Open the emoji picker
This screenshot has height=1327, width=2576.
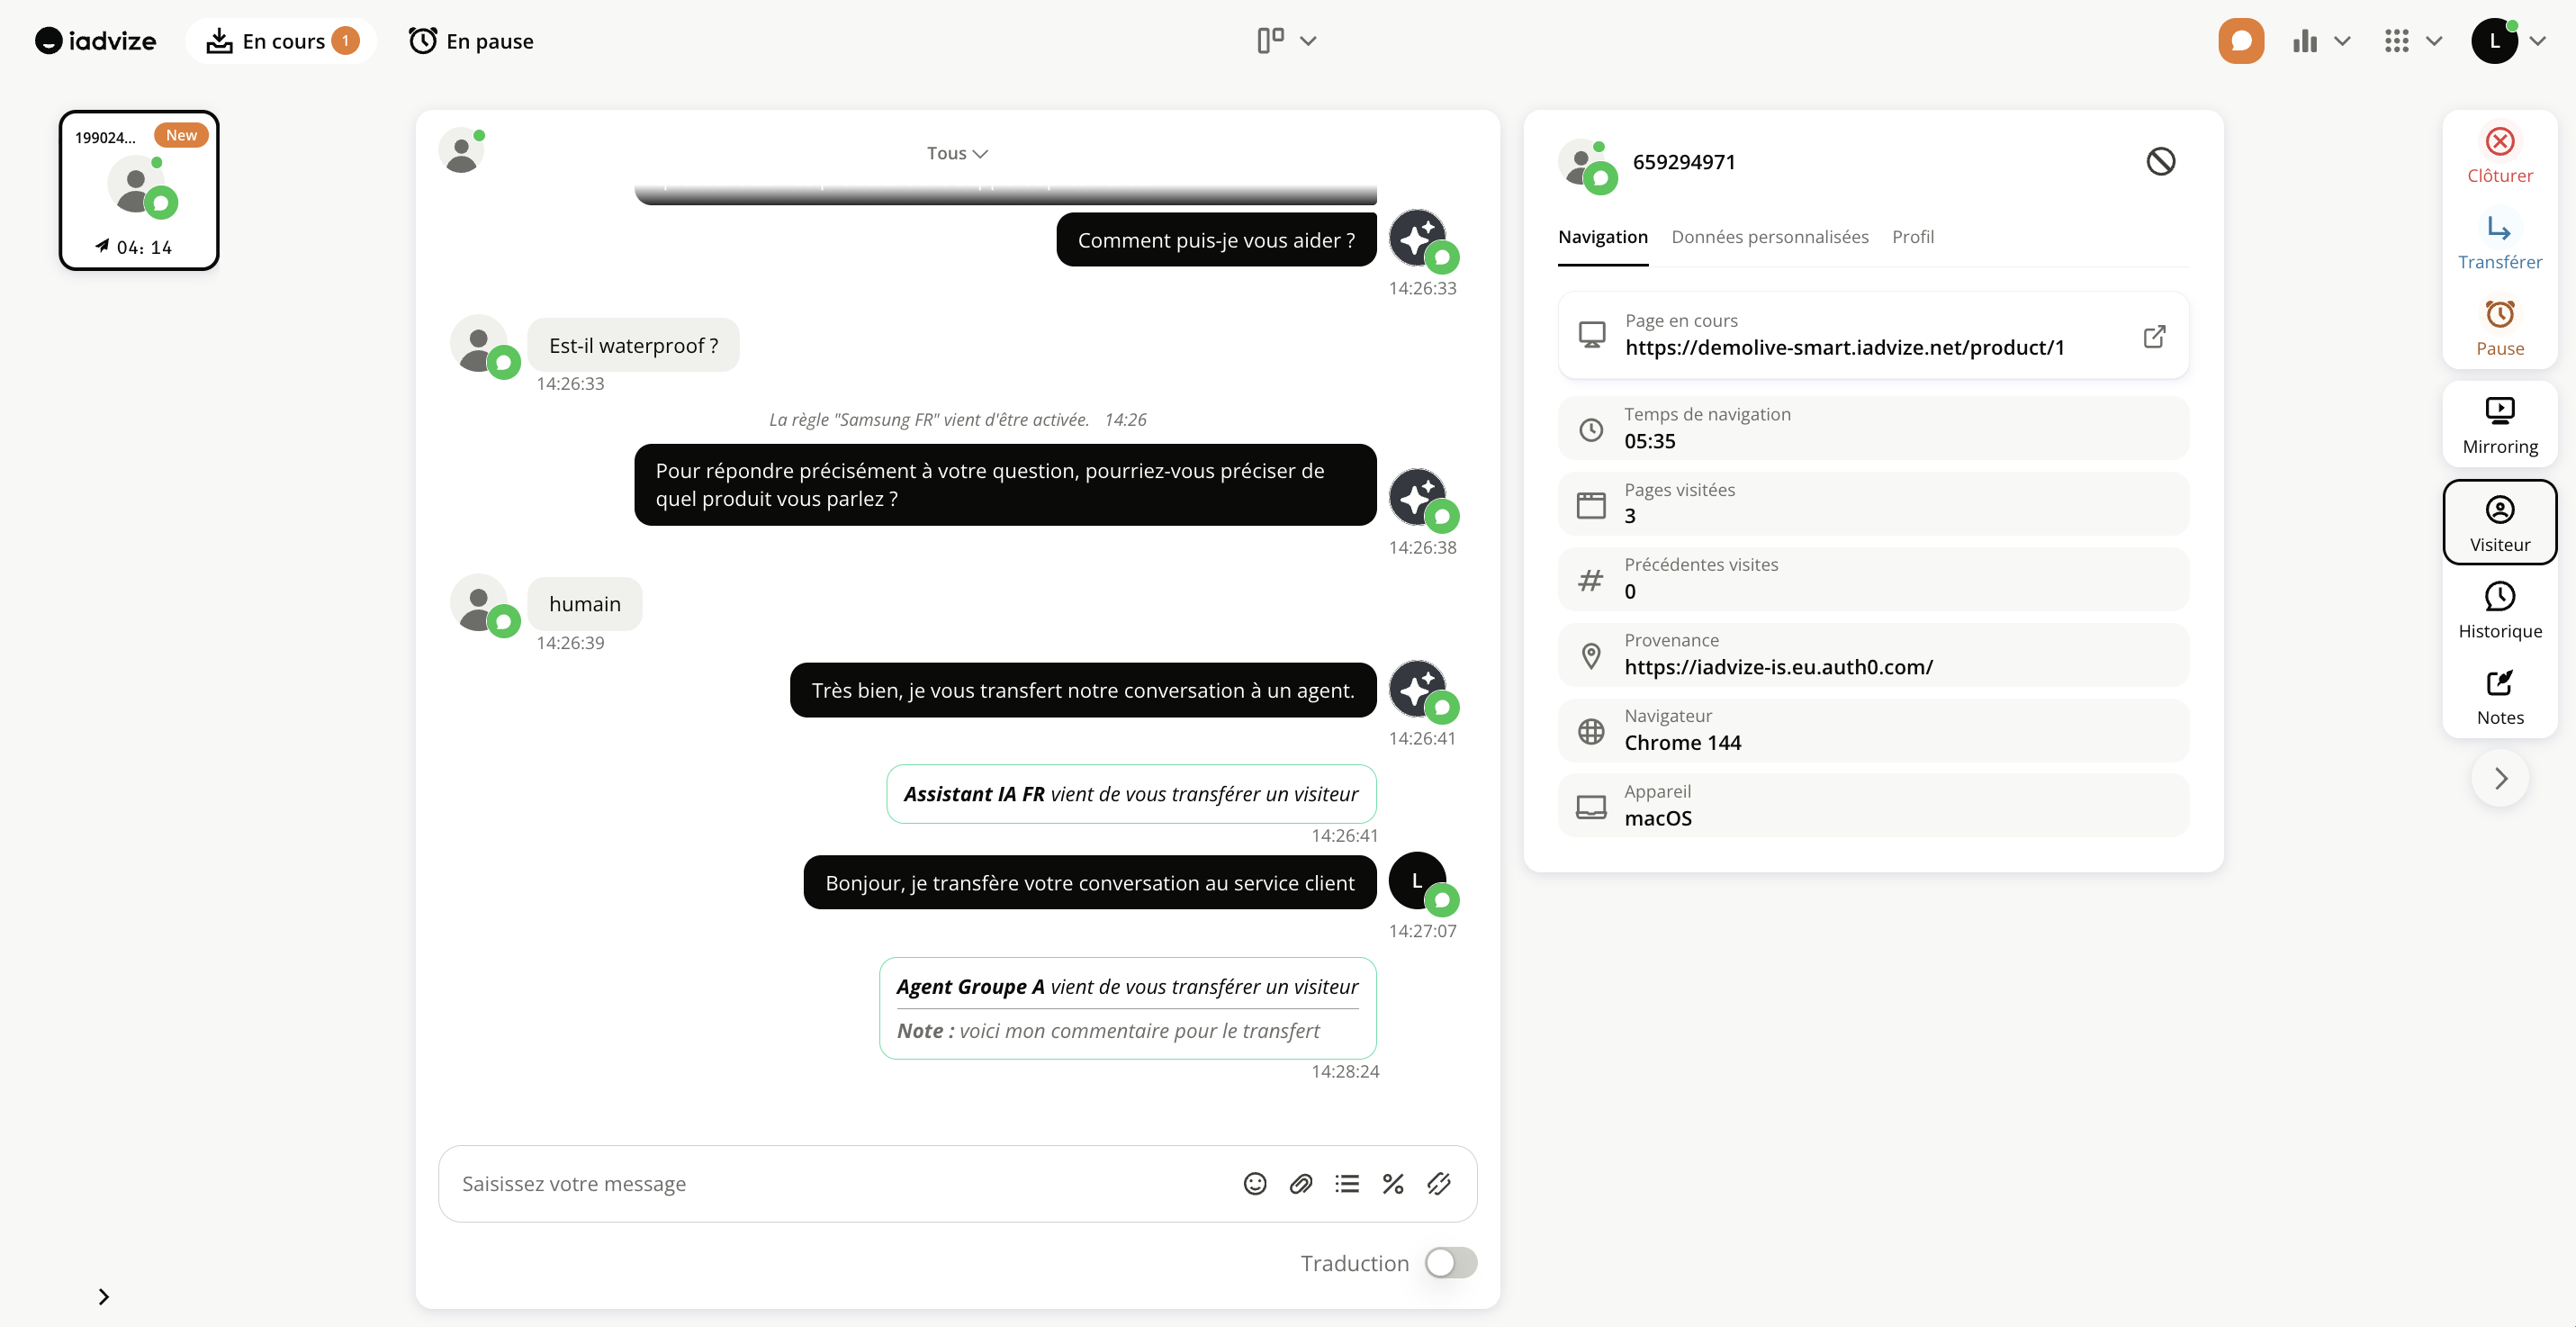pyautogui.click(x=1254, y=1184)
